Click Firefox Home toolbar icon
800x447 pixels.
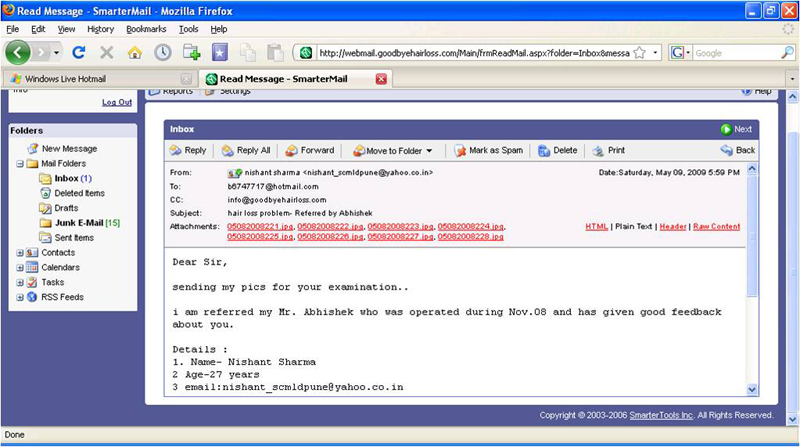134,52
